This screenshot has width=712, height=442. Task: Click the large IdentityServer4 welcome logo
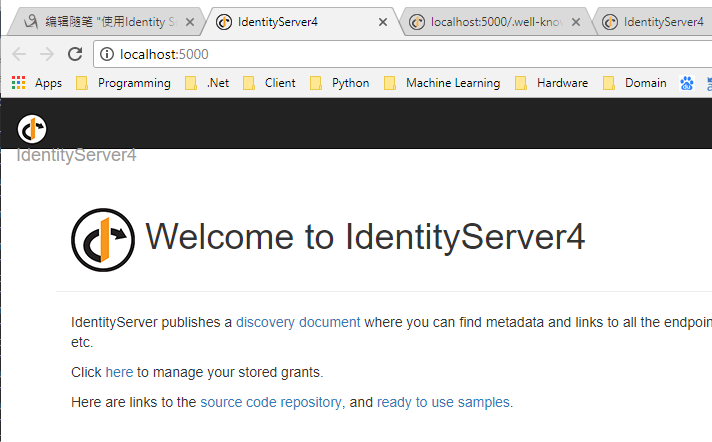(x=103, y=240)
